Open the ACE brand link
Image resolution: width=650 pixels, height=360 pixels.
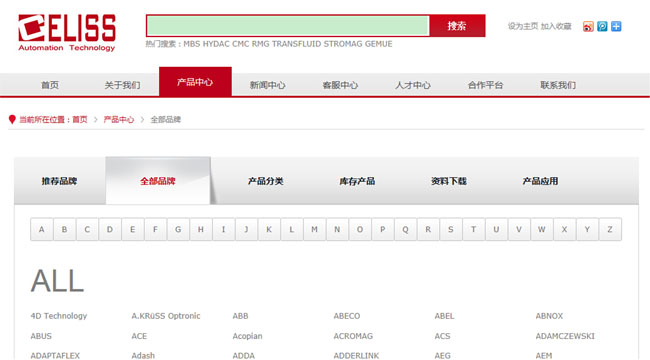pyautogui.click(x=139, y=336)
